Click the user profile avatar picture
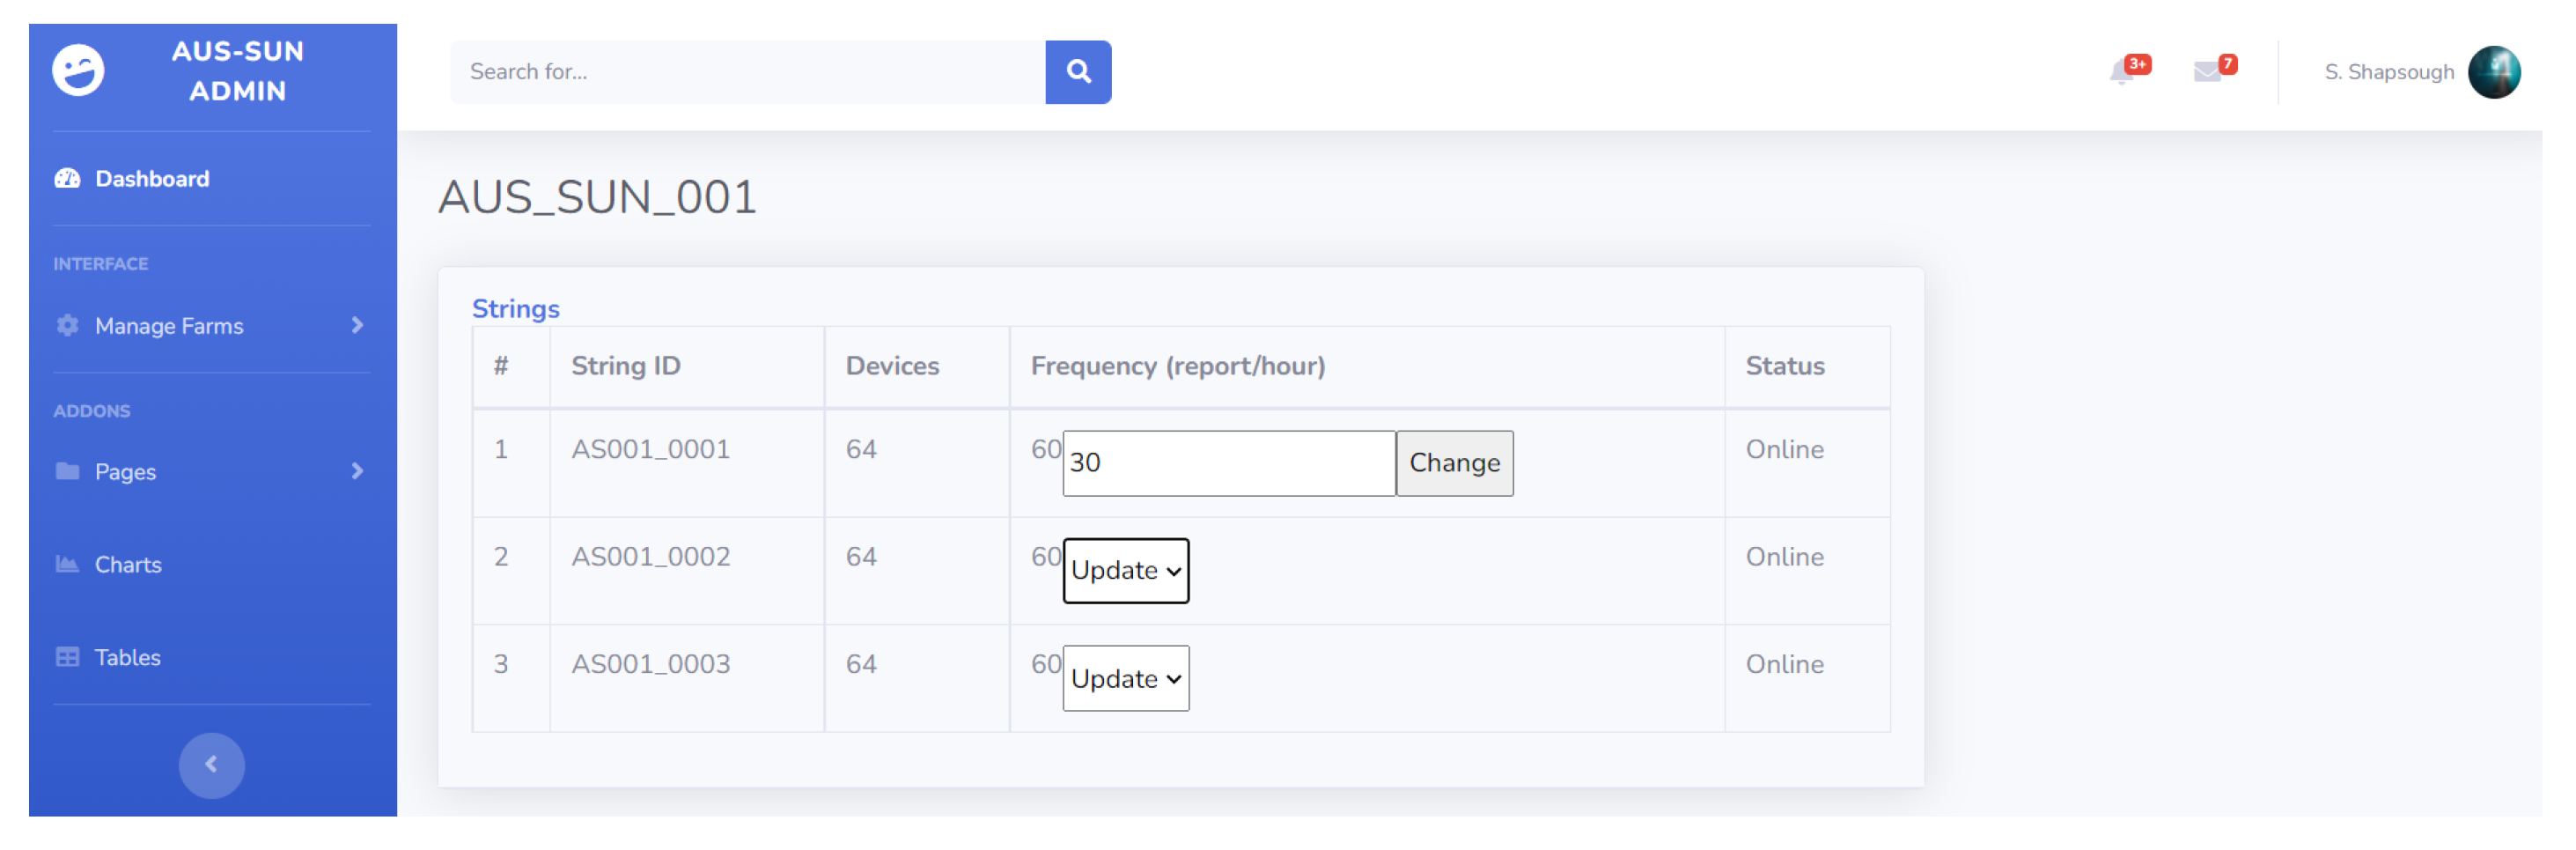Screen dimensions: 2576x850 click(x=2493, y=72)
